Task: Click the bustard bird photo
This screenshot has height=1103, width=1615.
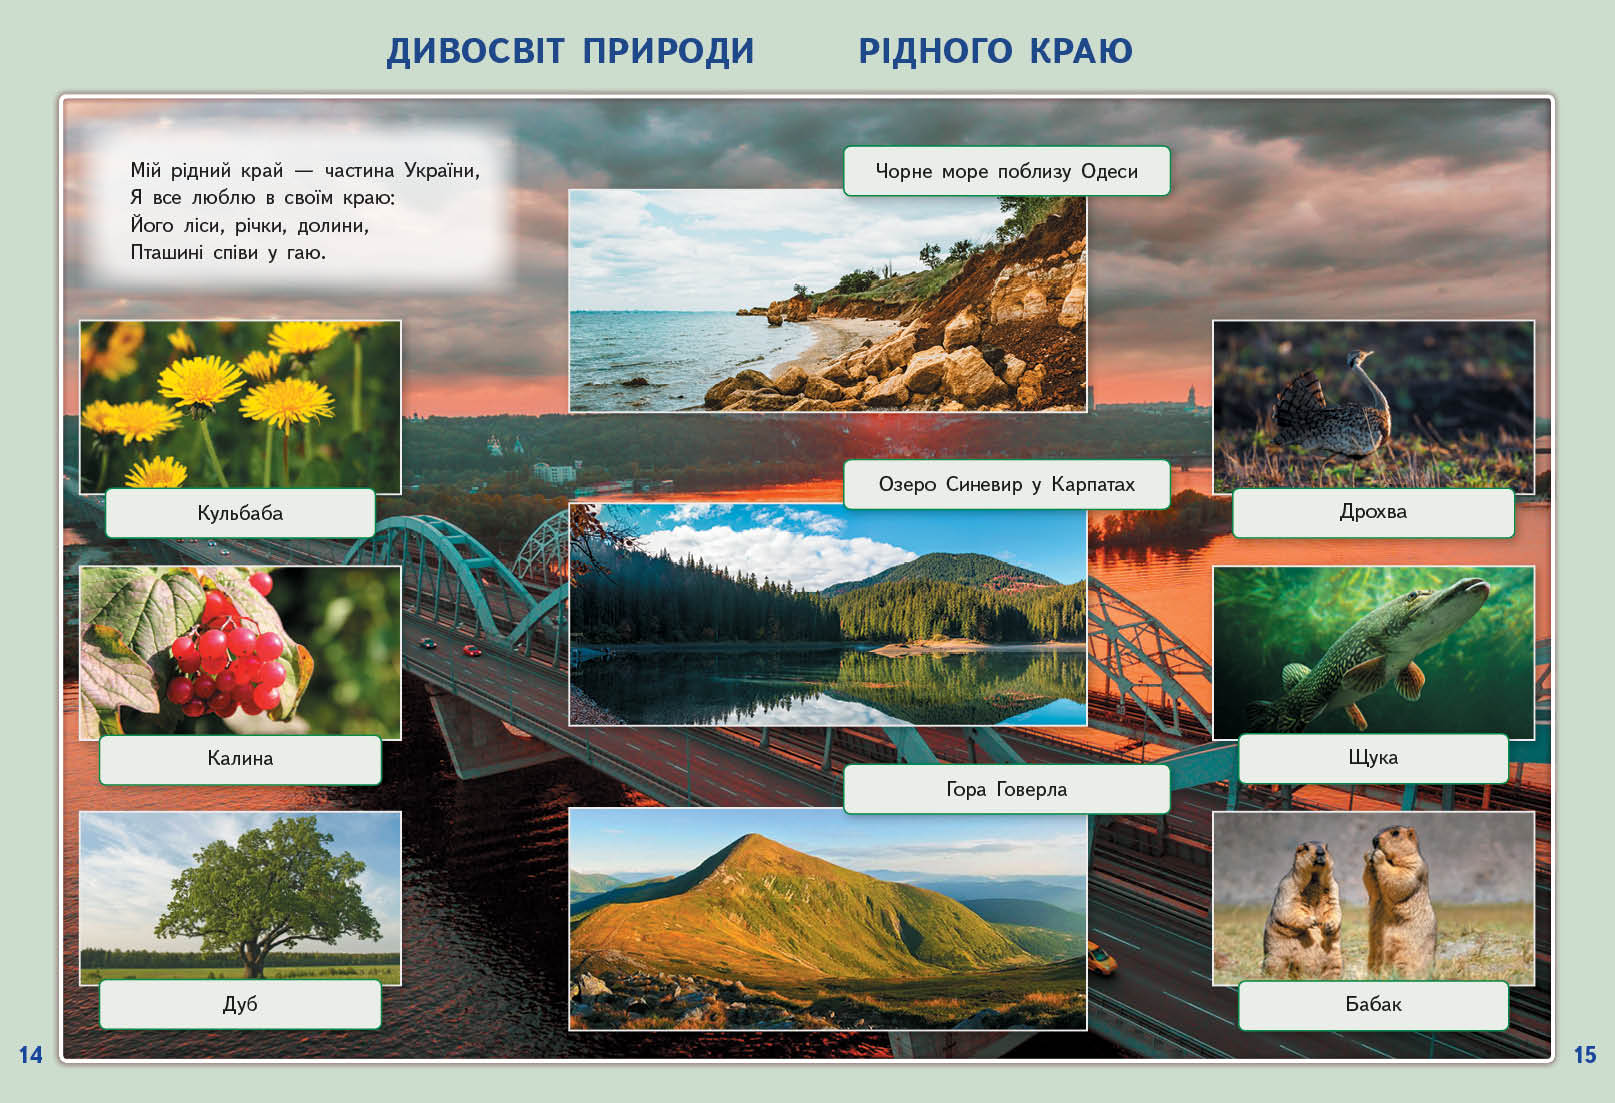Action: (x=1373, y=403)
